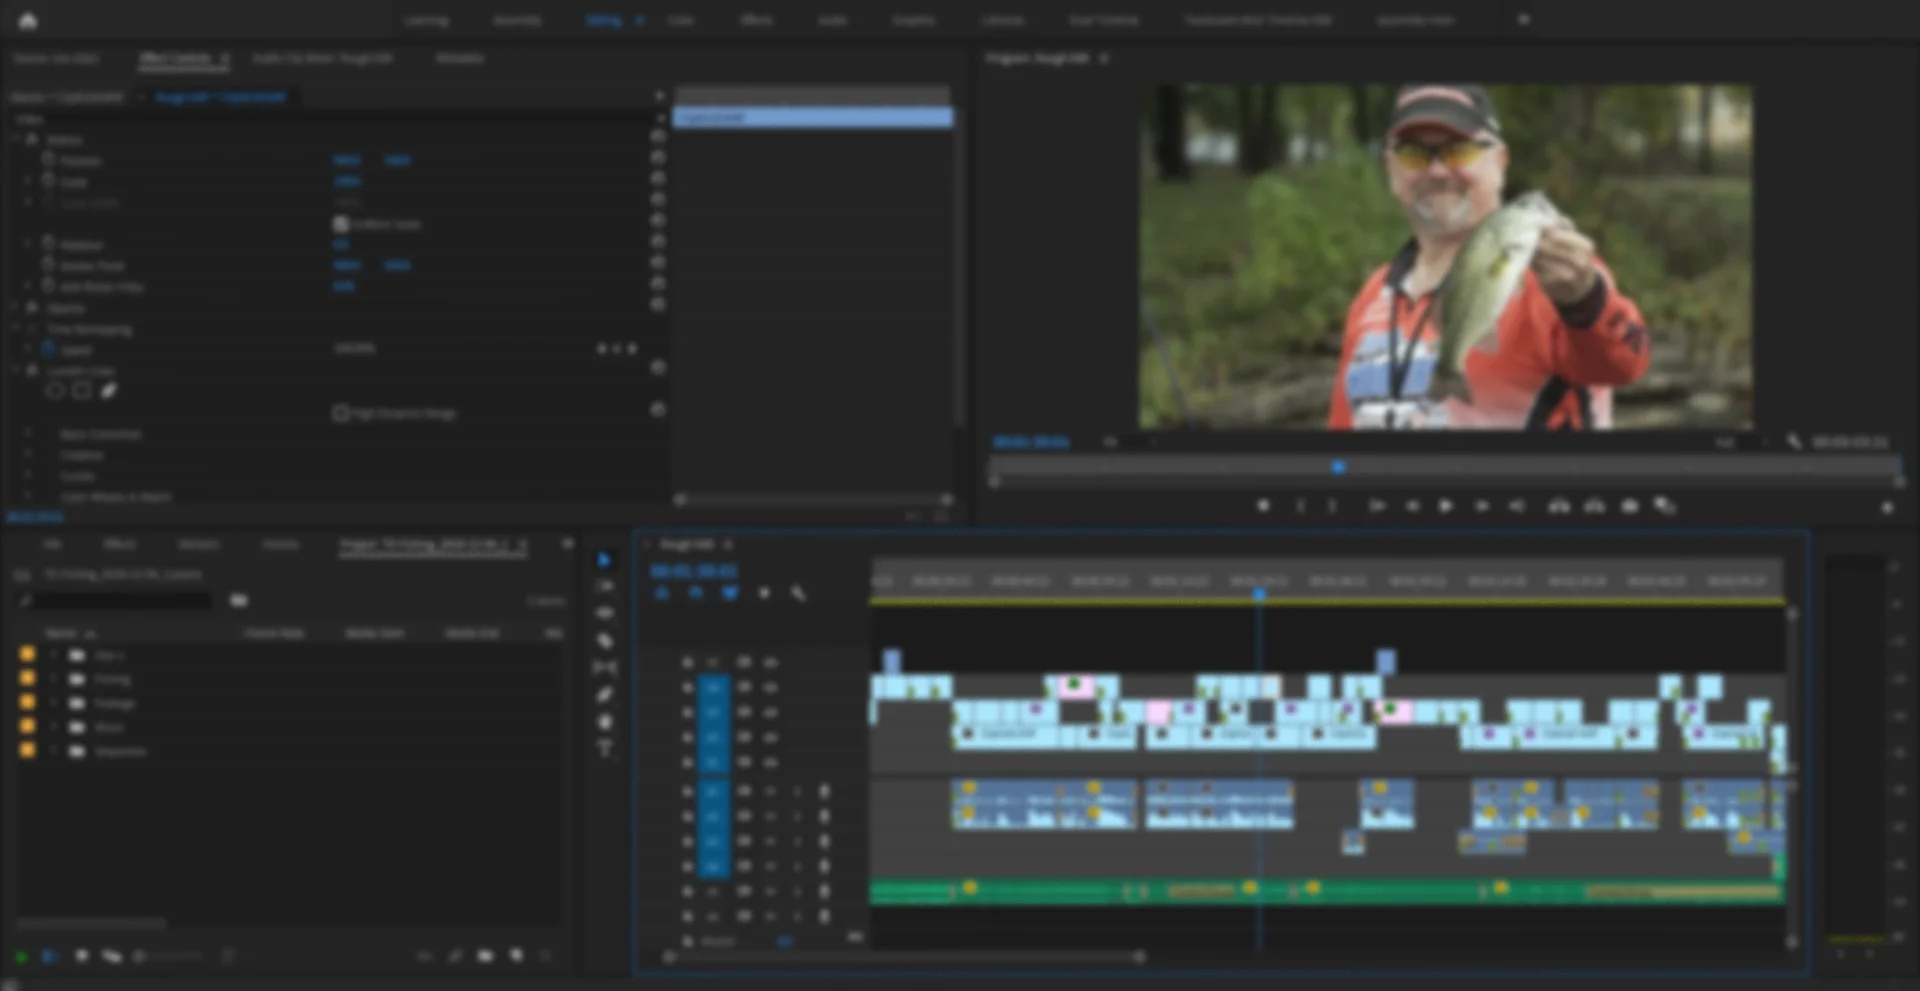The width and height of the screenshot is (1920, 991).
Task: Select the free draw bezier mask pen under Lumetri Color
Action: 108,391
